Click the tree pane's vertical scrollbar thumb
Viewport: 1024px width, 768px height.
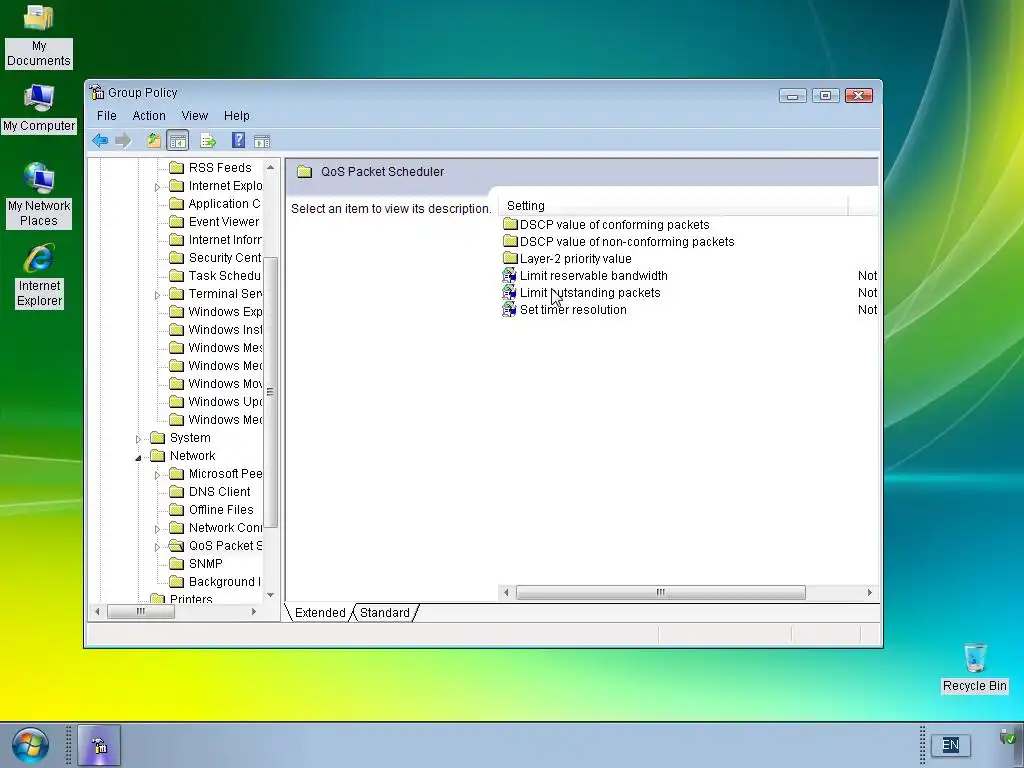(x=270, y=392)
